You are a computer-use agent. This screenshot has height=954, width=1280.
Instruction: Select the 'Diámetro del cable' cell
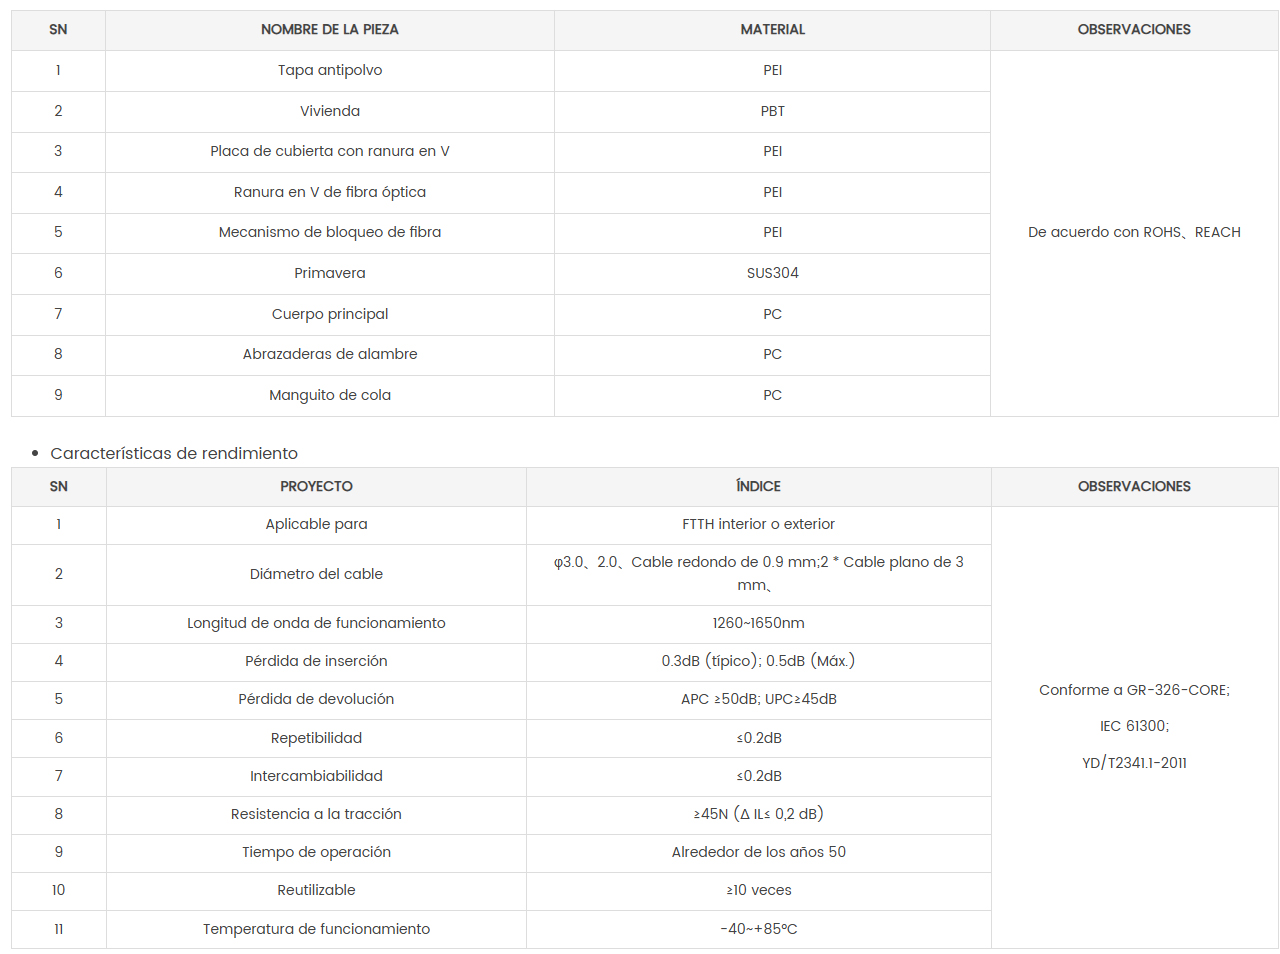point(316,574)
